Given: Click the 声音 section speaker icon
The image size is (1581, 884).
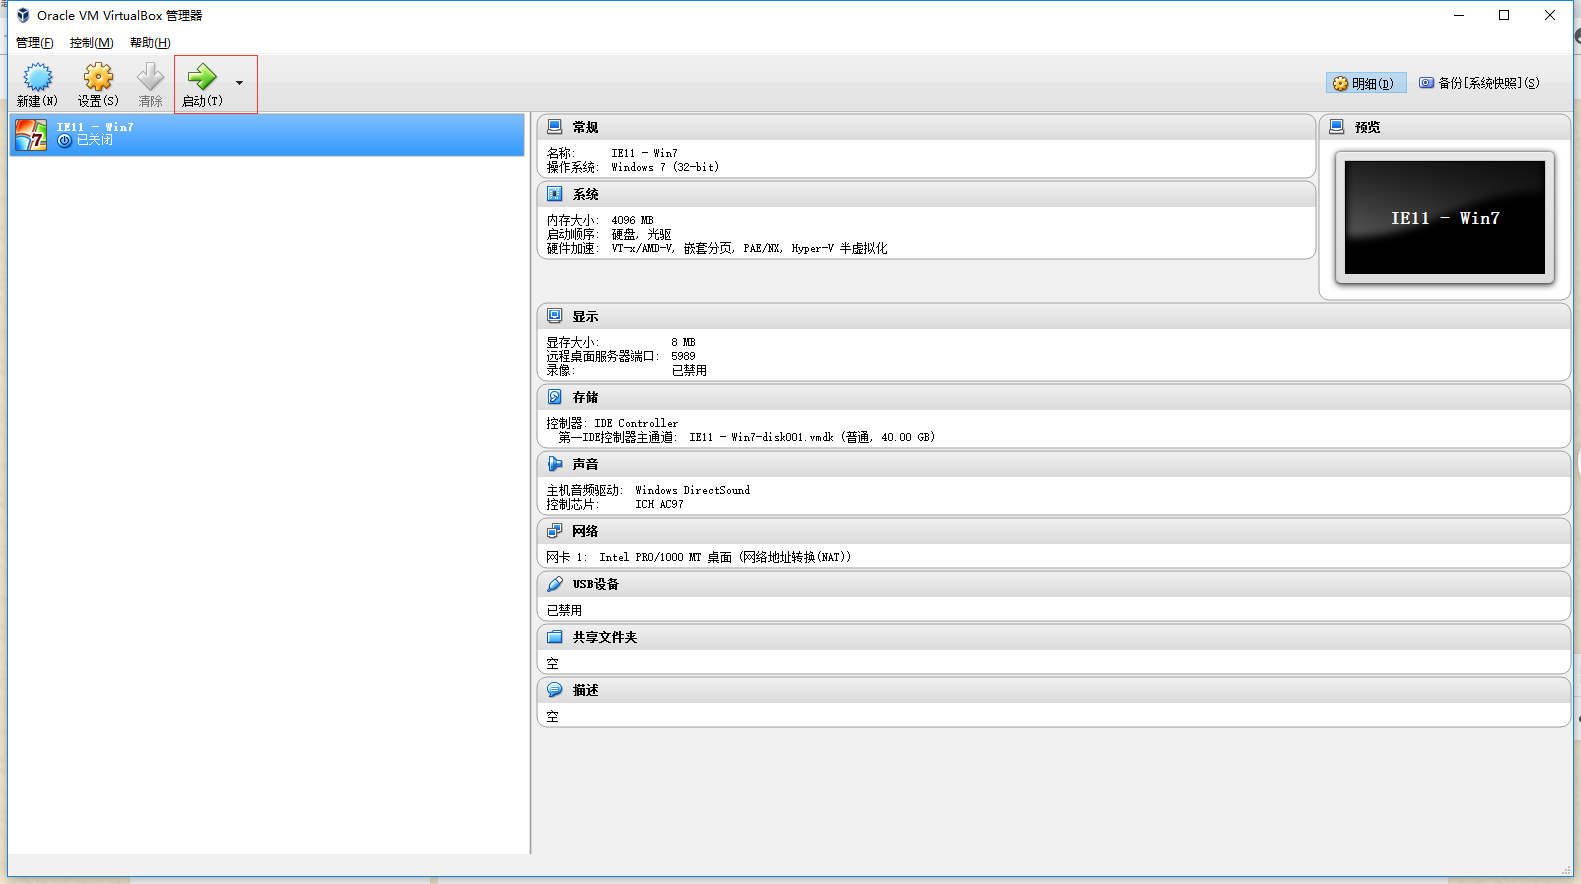Looking at the screenshot, I should (x=555, y=464).
